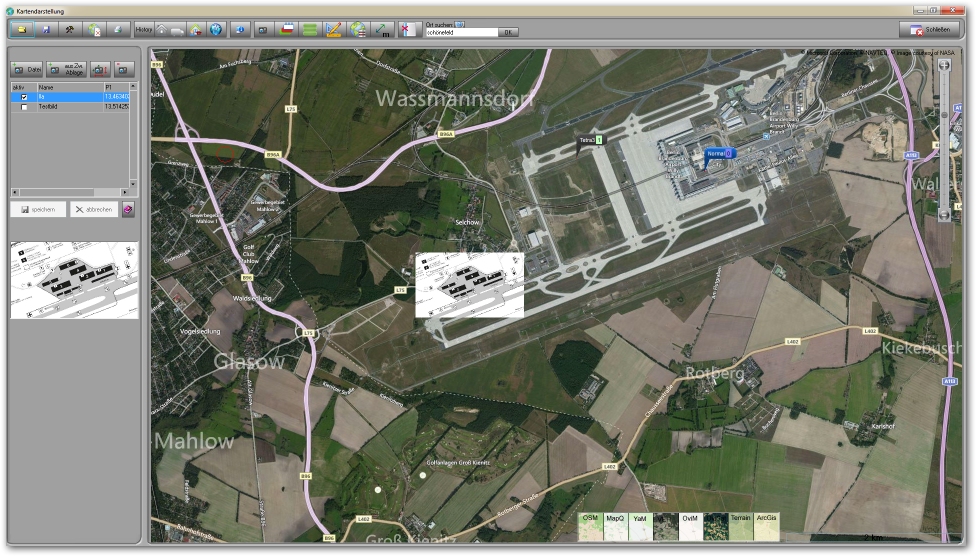Image resolution: width=976 pixels, height=556 pixels.
Task: Click zoom out minus on map slider
Action: pyautogui.click(x=944, y=215)
